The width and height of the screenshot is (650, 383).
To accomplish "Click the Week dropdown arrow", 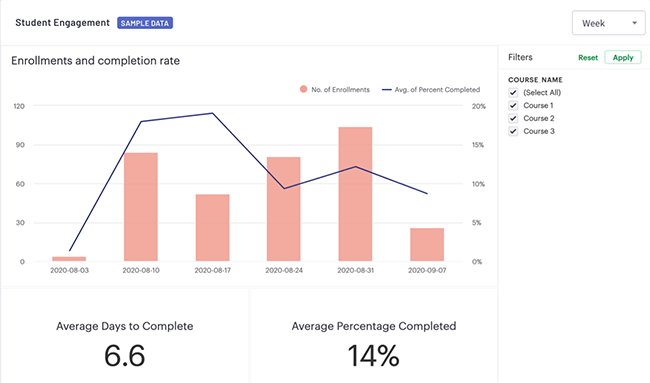I will pyautogui.click(x=634, y=23).
